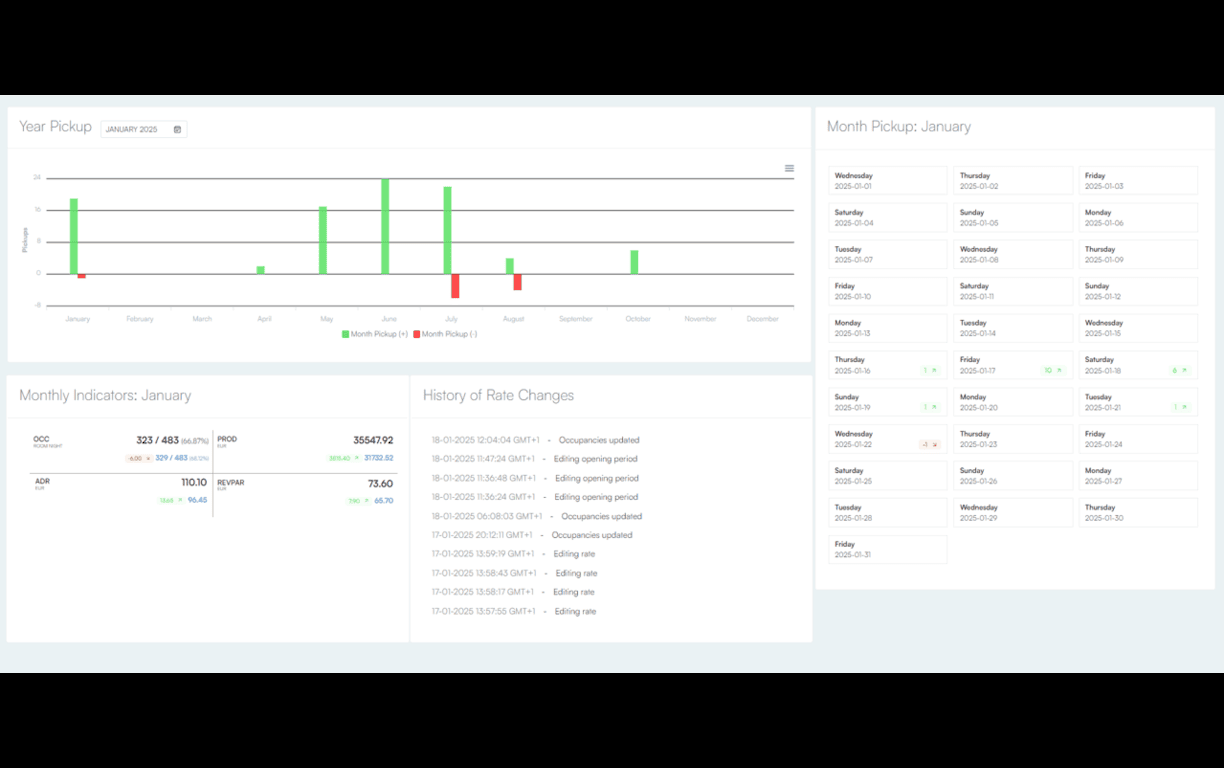Click the pickup badge on Sunday 2025-01-19
This screenshot has height=768, width=1224.
tap(930, 407)
